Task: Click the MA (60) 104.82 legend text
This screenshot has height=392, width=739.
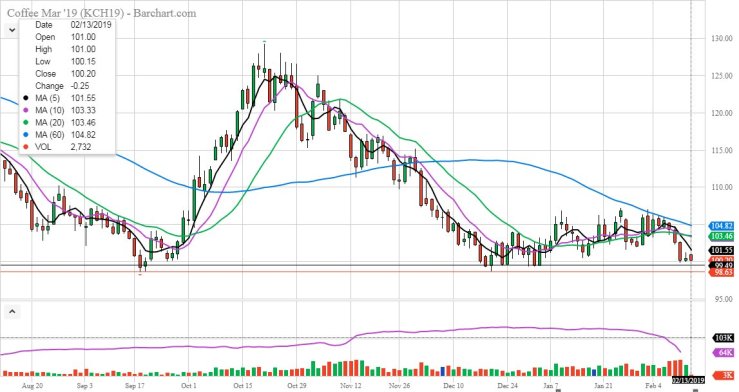Action: [66, 135]
